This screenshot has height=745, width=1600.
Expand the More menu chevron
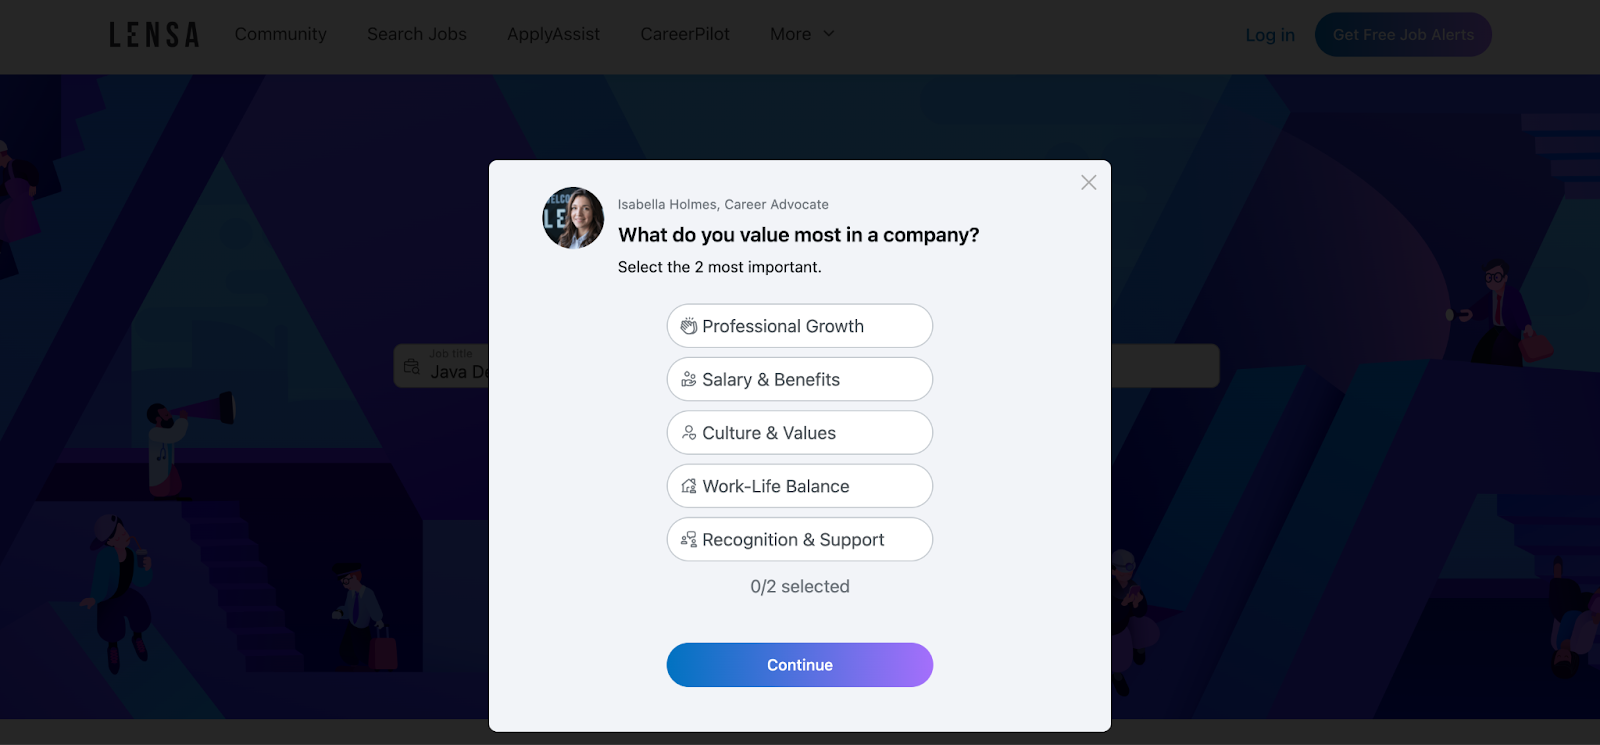pyautogui.click(x=829, y=34)
